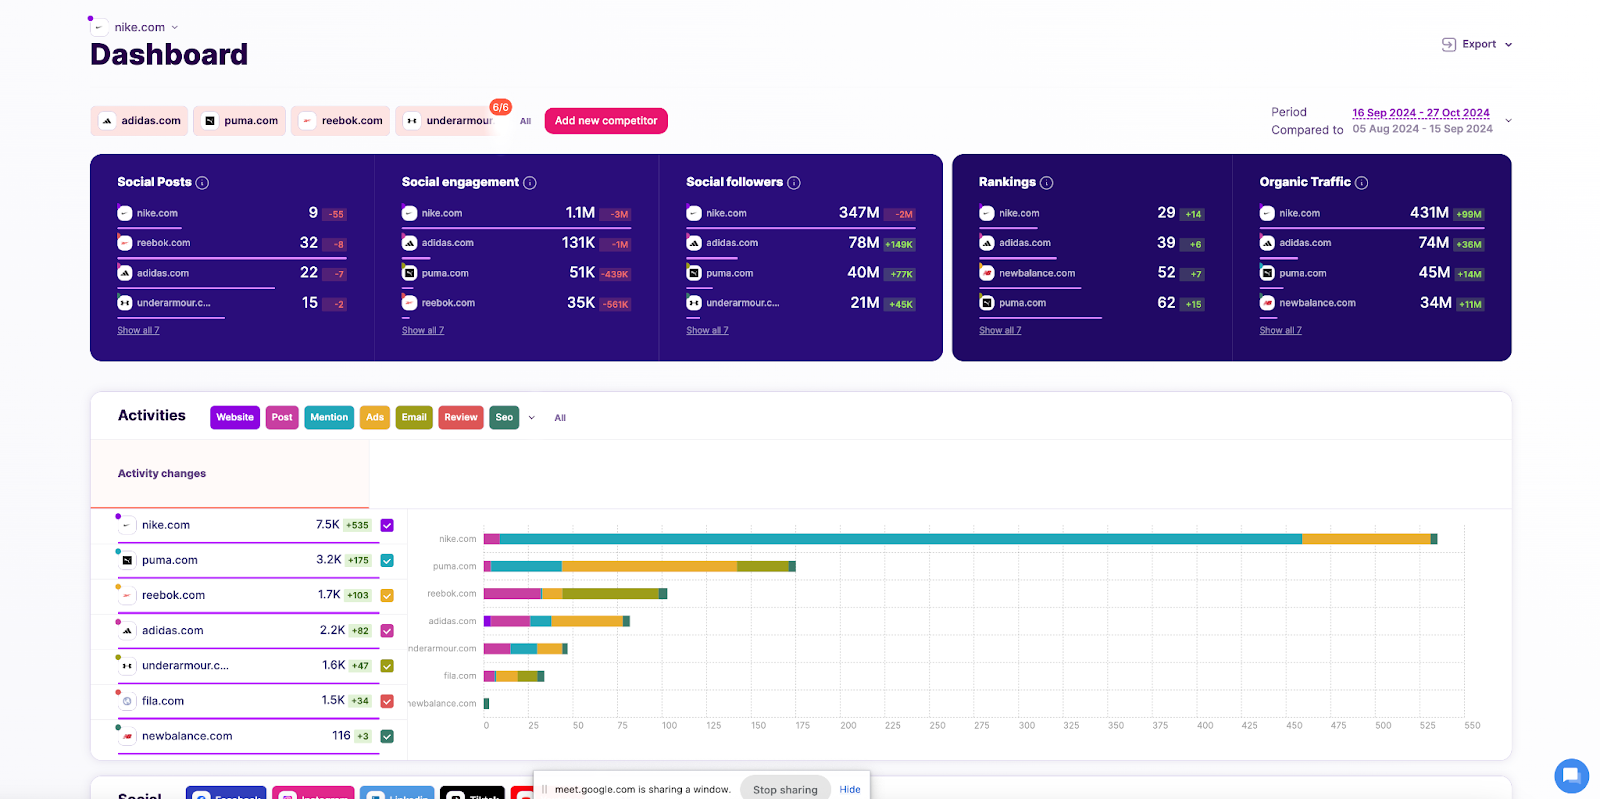The image size is (1600, 799).
Task: Disable the underarmour activity checkbox
Action: click(x=387, y=666)
